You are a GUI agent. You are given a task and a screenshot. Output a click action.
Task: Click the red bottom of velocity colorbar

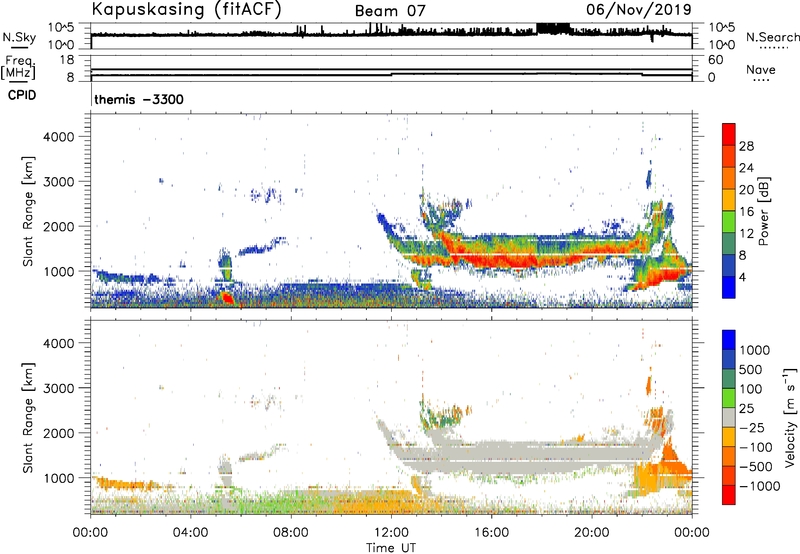click(x=729, y=495)
